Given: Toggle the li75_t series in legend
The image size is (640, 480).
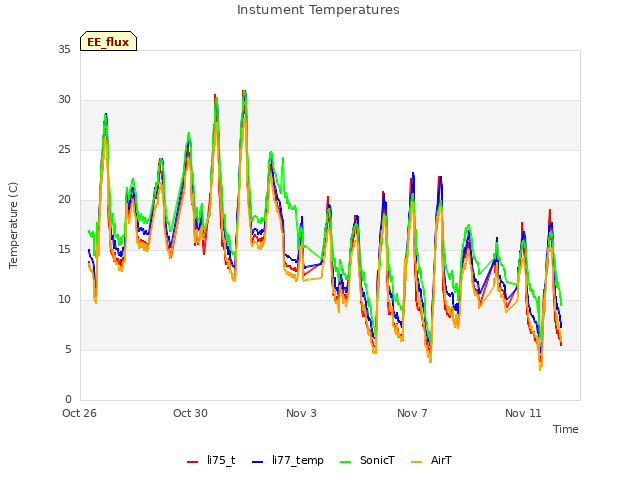Looking at the screenshot, I should click(211, 460).
